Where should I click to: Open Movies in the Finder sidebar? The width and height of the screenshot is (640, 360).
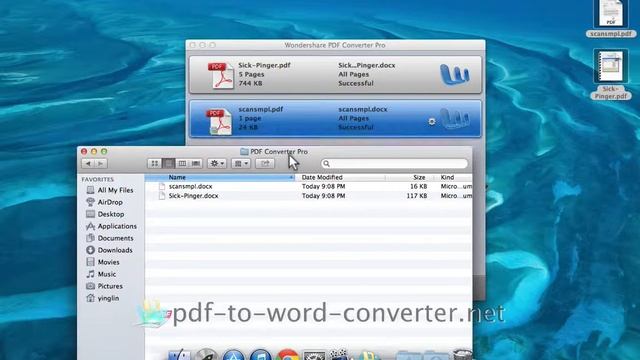pyautogui.click(x=103, y=262)
